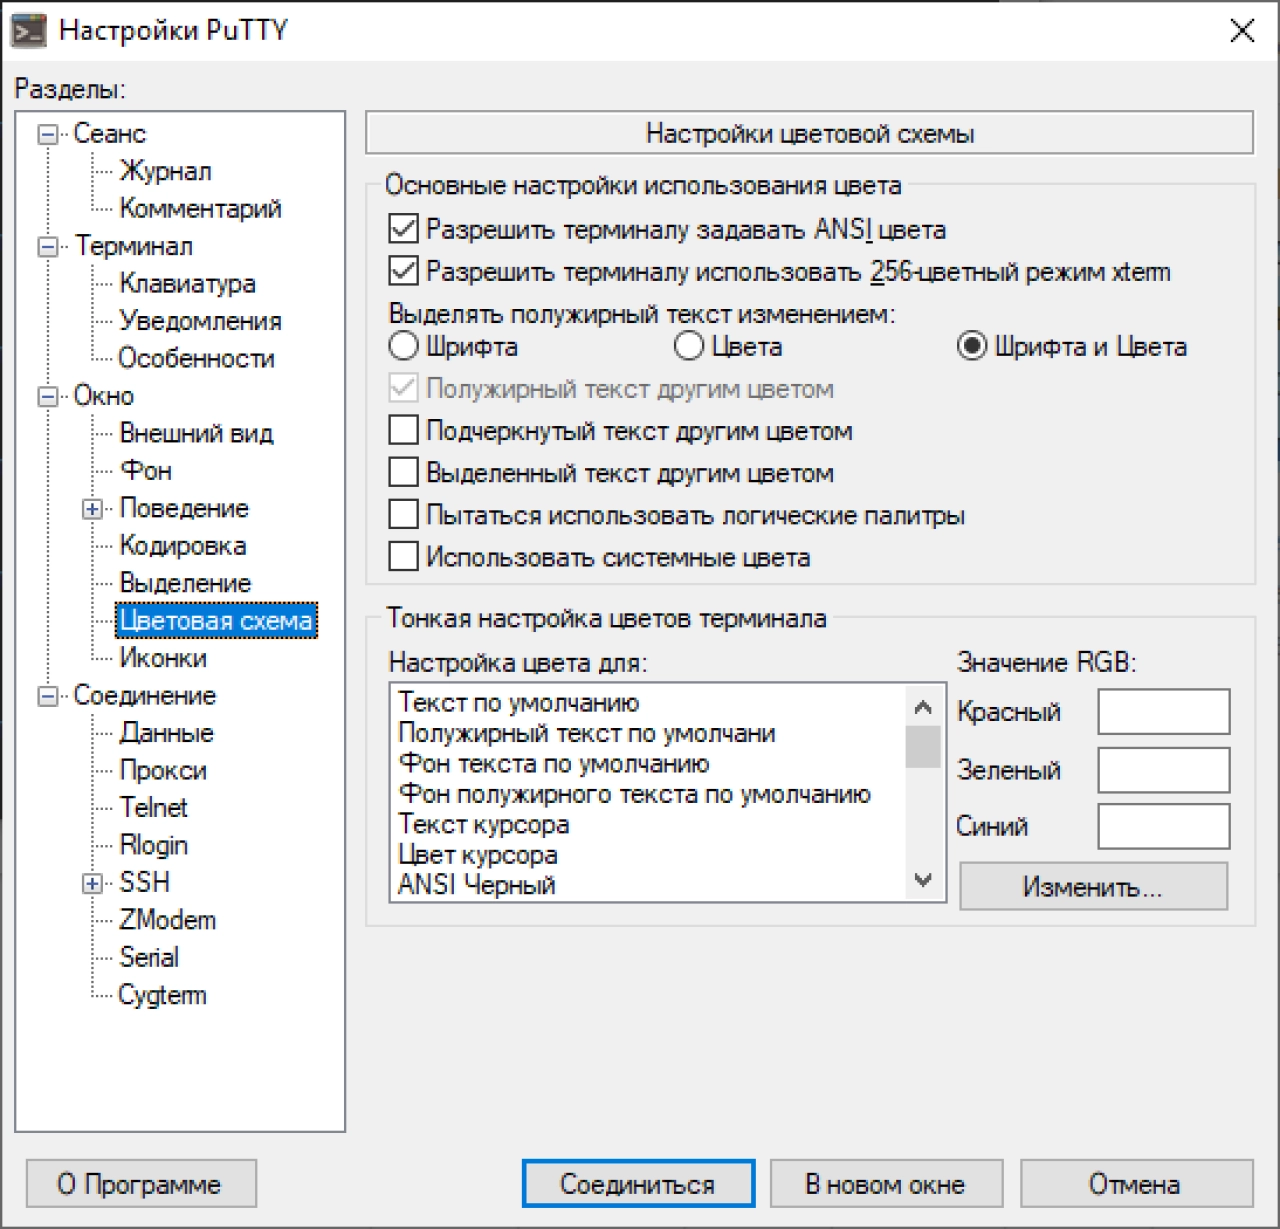Screen dimensions: 1280x1229
Task: Click the PuTTY icon in the title bar
Action: click(x=28, y=31)
